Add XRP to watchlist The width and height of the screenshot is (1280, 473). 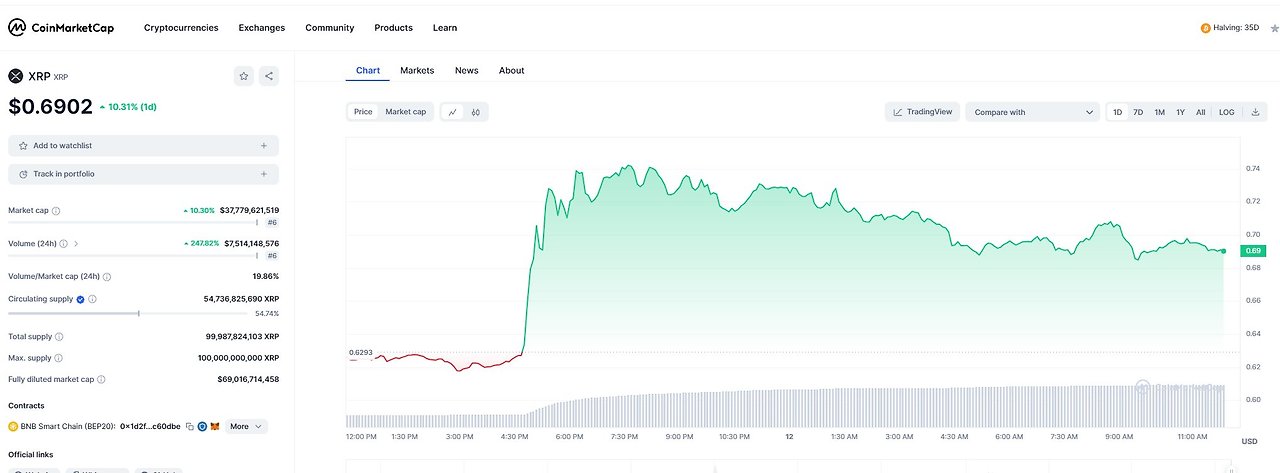143,145
